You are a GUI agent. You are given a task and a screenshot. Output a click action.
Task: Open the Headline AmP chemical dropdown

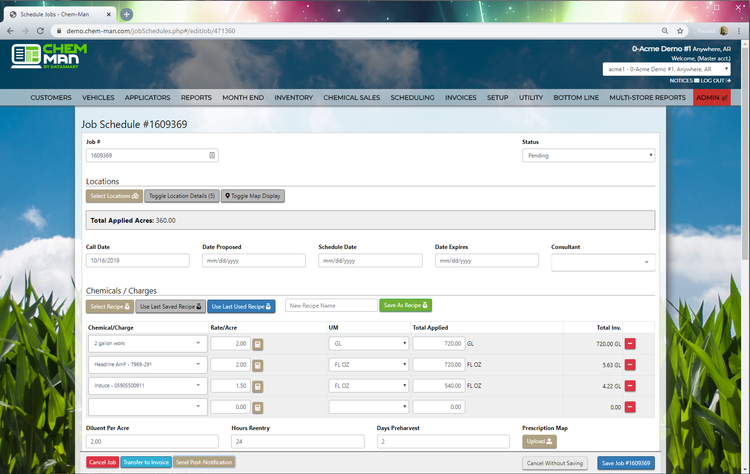point(148,364)
